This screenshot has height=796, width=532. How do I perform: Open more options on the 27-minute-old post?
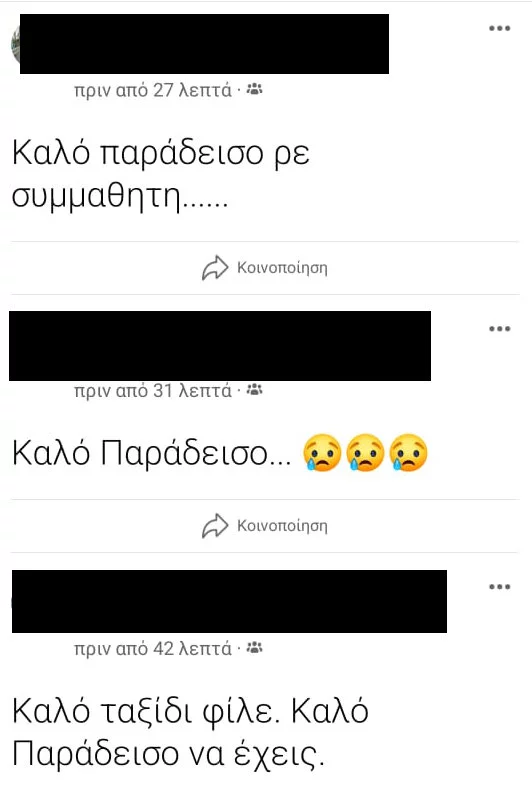[x=500, y=28]
